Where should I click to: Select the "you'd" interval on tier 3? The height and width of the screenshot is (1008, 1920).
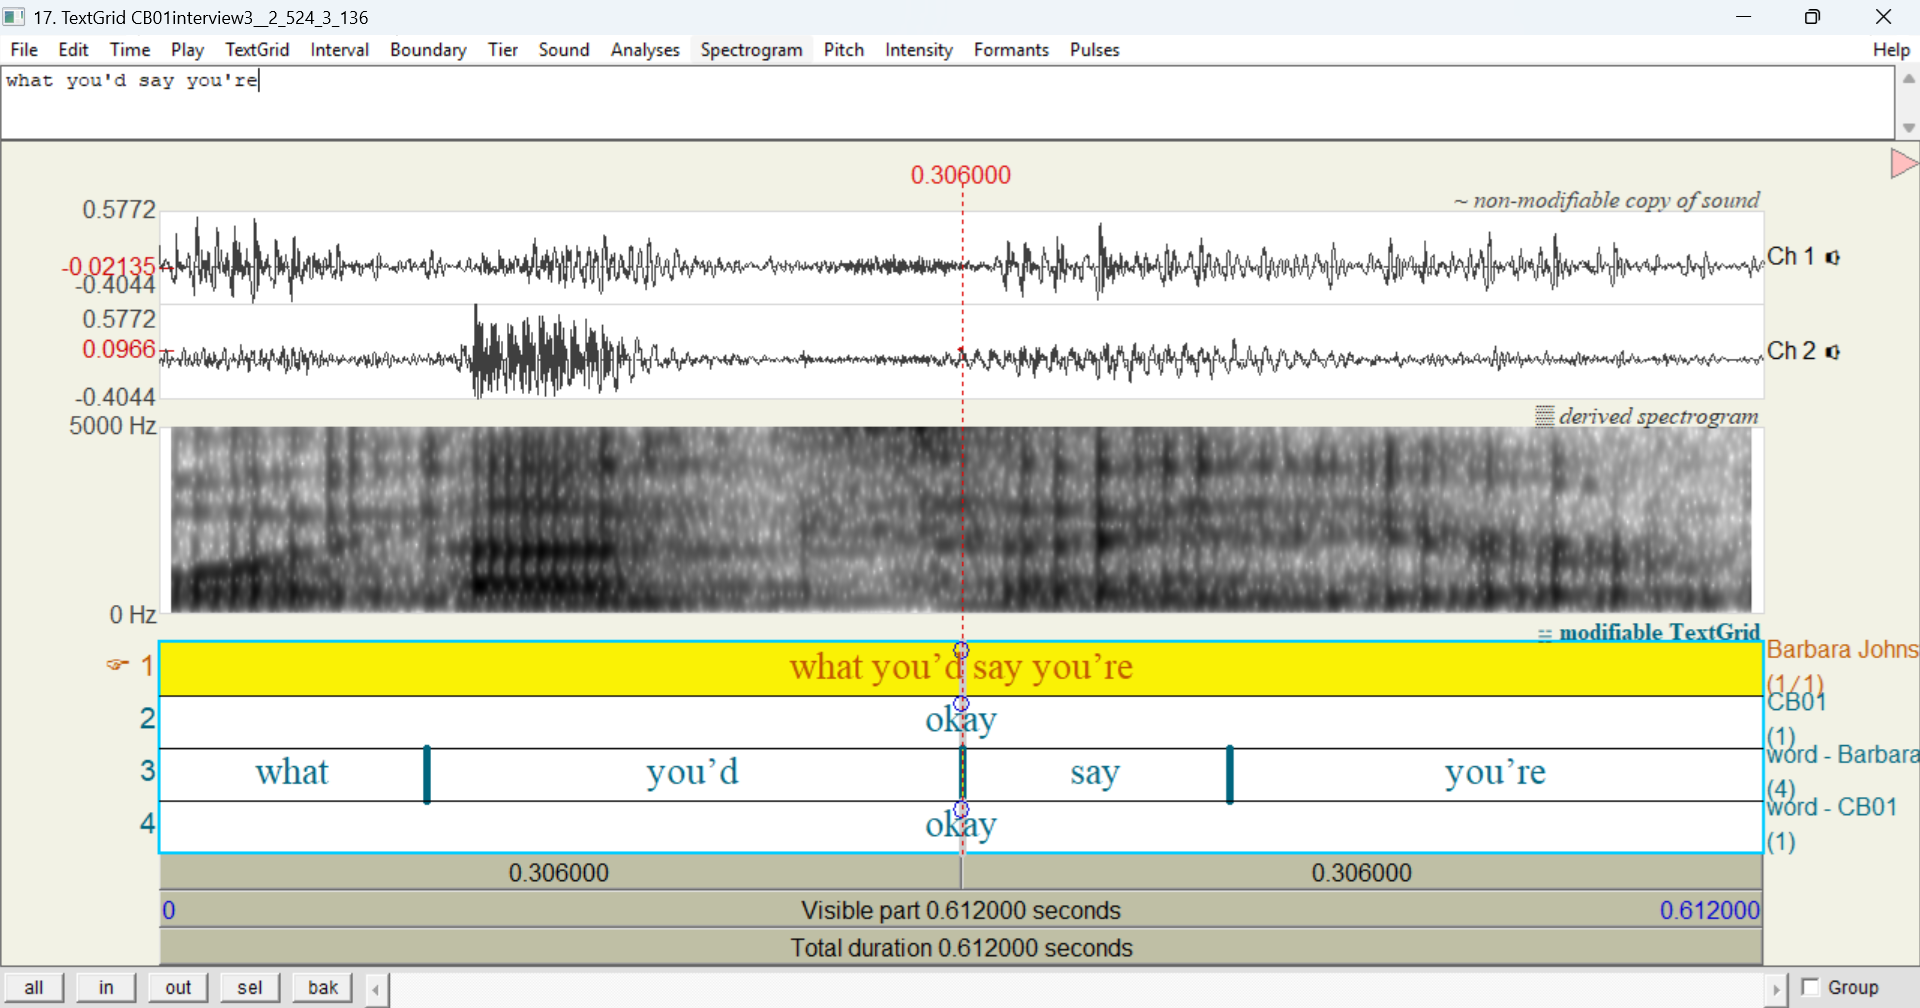tap(692, 774)
